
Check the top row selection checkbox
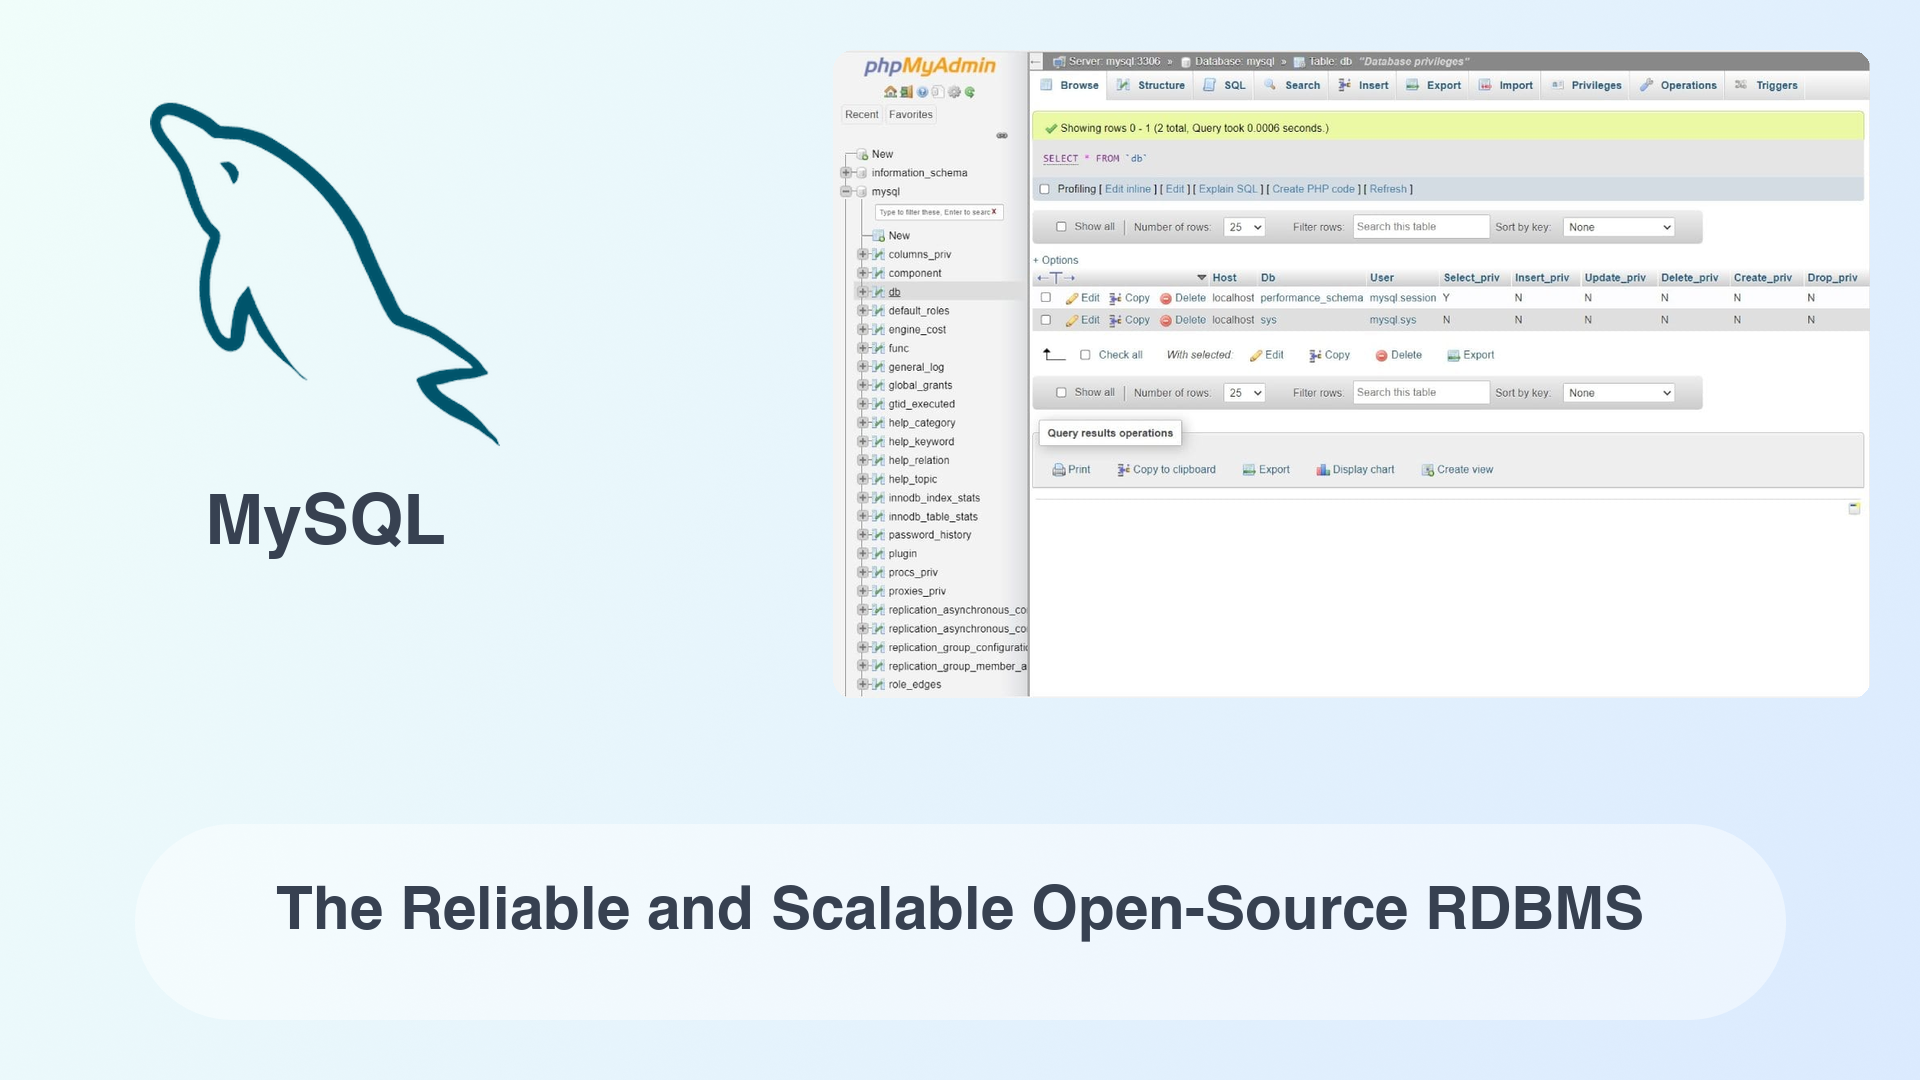coord(1046,297)
